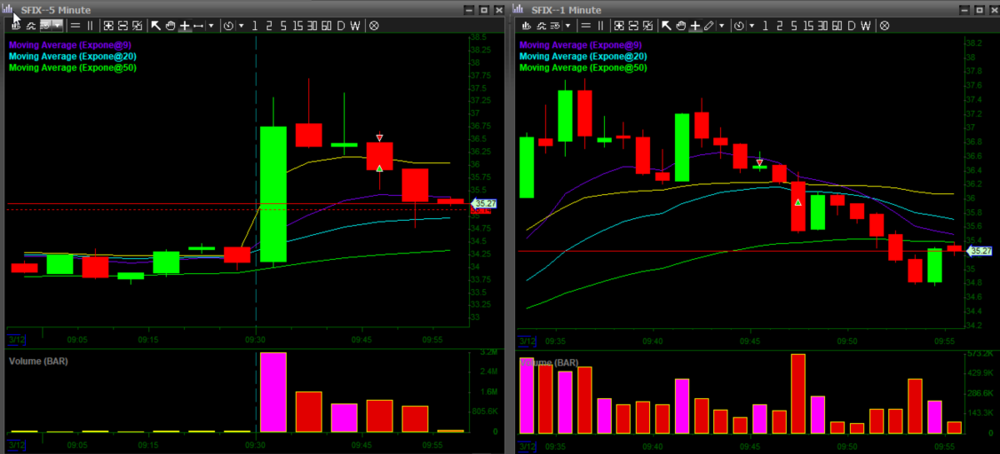The height and width of the screenshot is (454, 1000).
Task: Open chart type dropdown arrow in 5 Minute toolbar
Action: pos(59,24)
